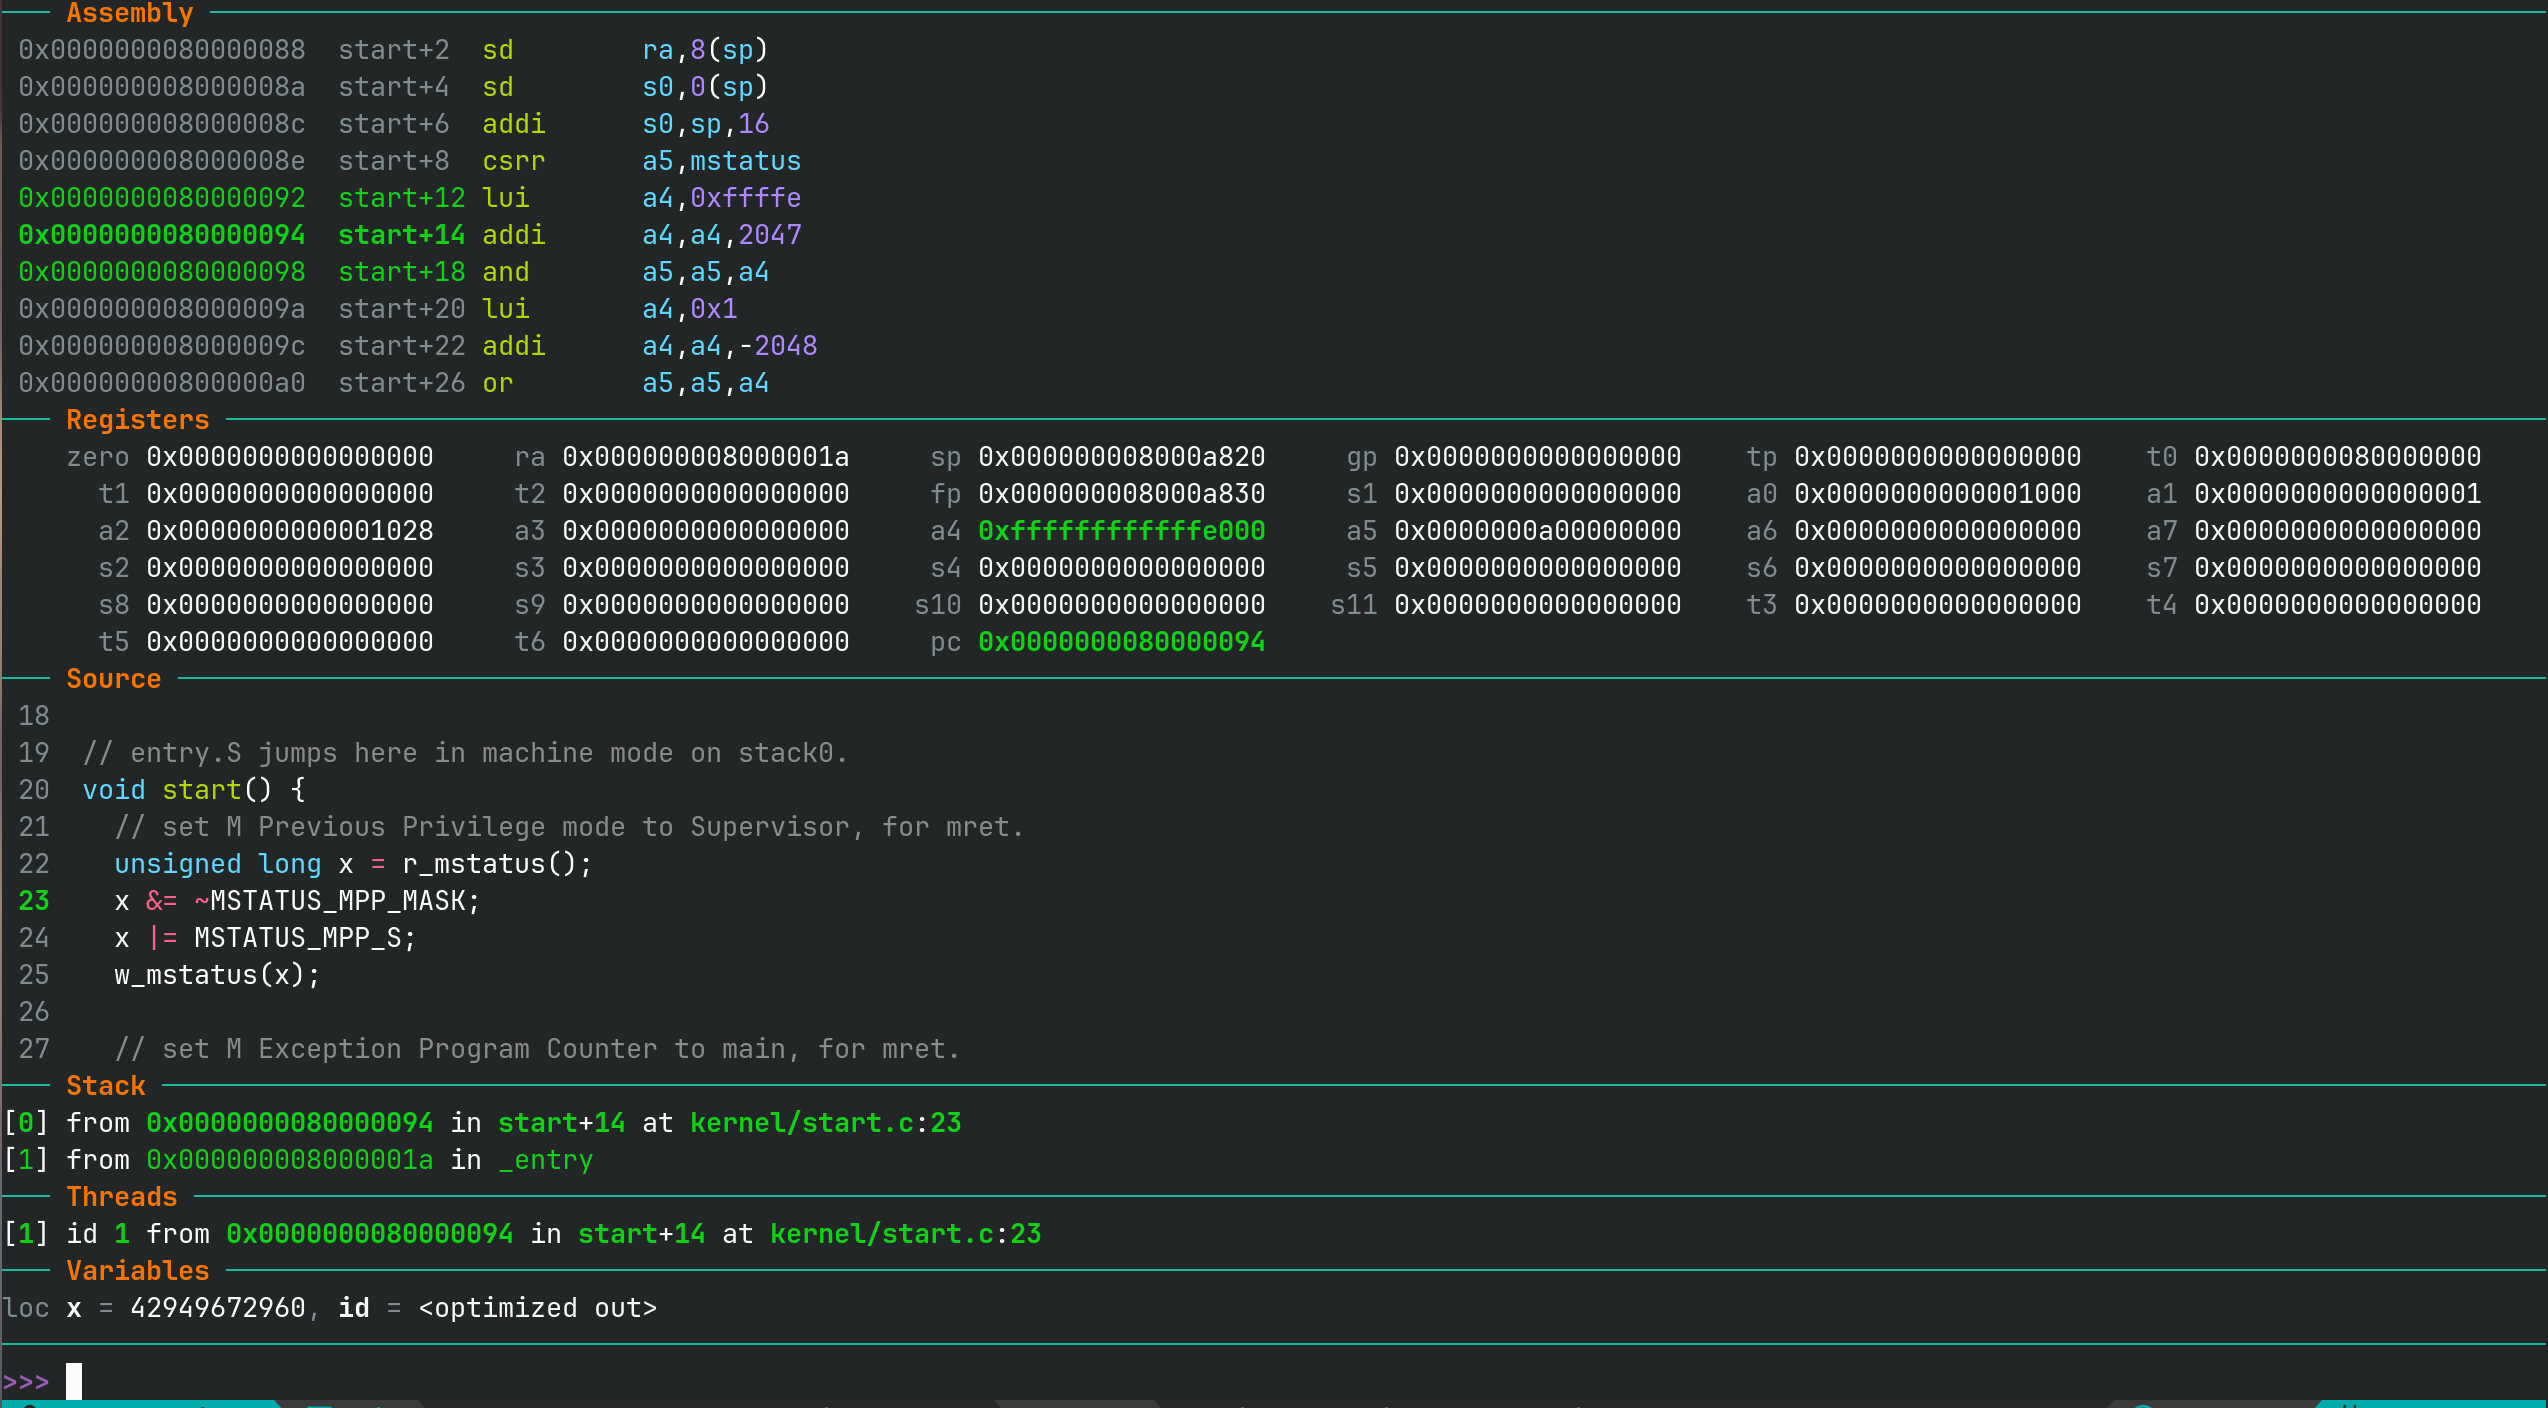Click the Threads section header
2548x1408 pixels.
122,1197
